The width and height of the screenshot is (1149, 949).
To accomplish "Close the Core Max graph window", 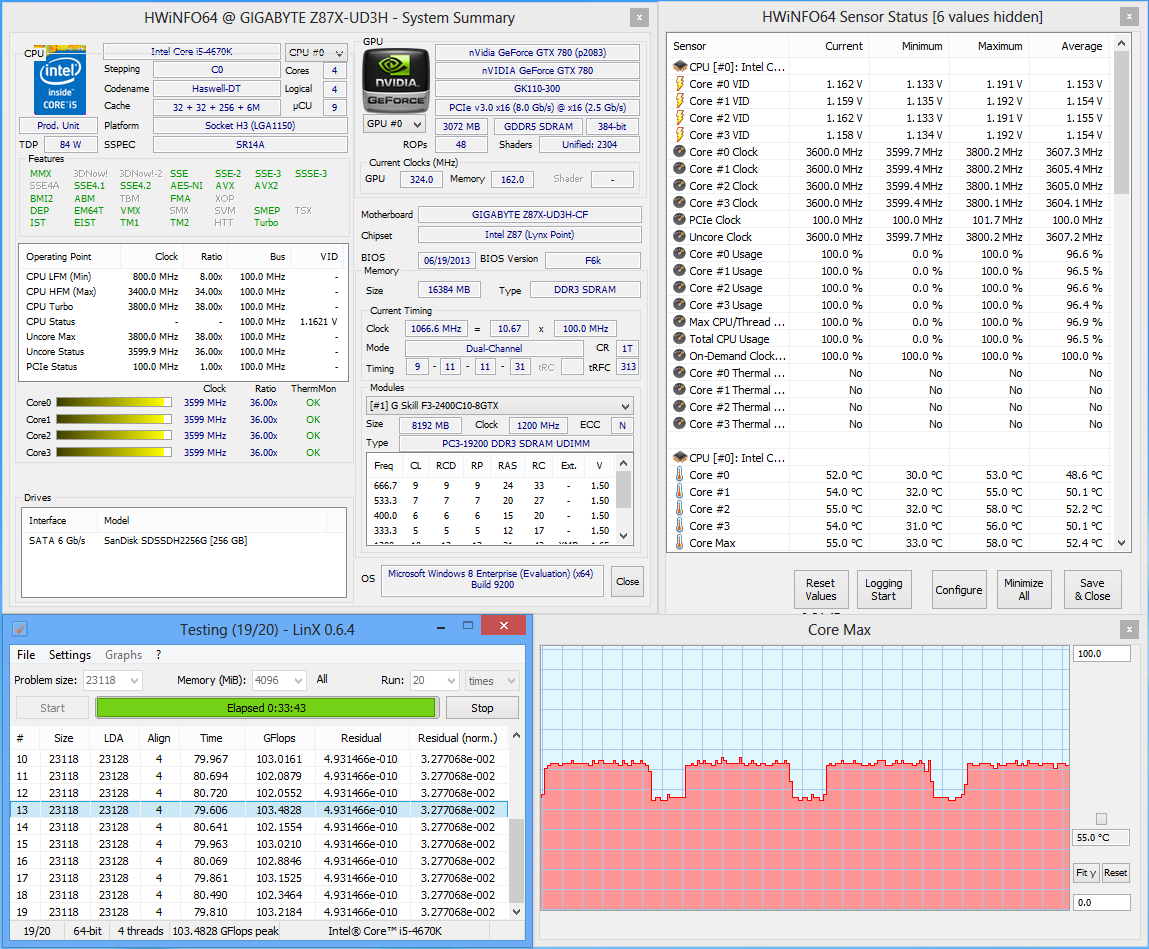I will (1129, 629).
